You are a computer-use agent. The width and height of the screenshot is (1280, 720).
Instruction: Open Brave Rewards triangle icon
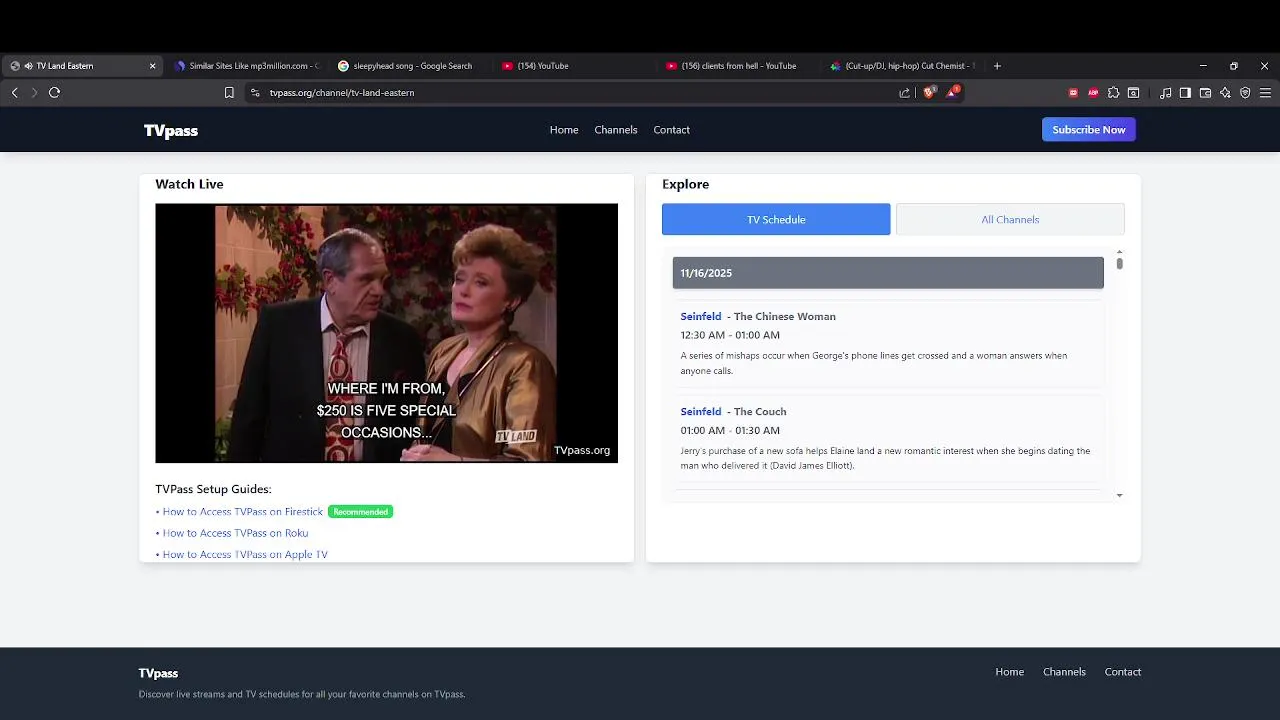pos(952,92)
